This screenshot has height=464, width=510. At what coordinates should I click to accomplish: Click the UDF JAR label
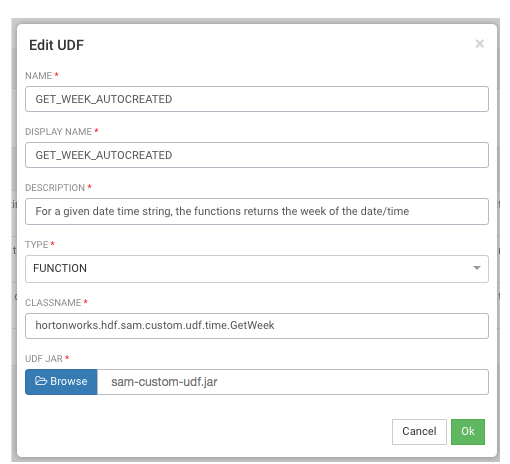44,359
